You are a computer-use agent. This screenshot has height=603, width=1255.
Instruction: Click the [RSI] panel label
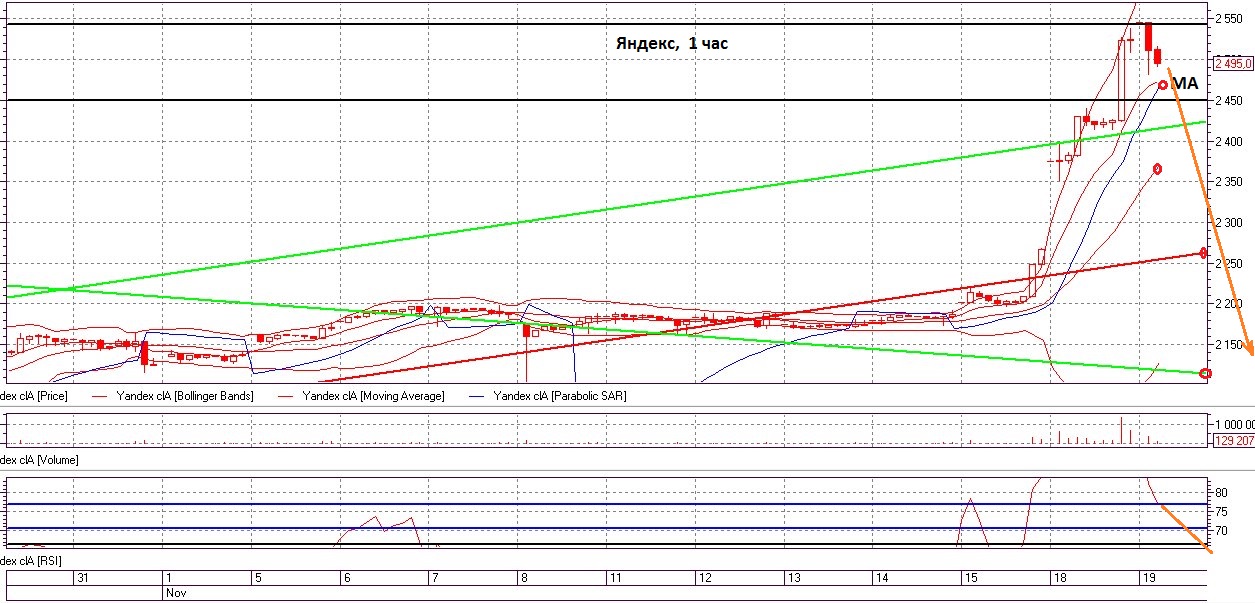tap(33, 560)
